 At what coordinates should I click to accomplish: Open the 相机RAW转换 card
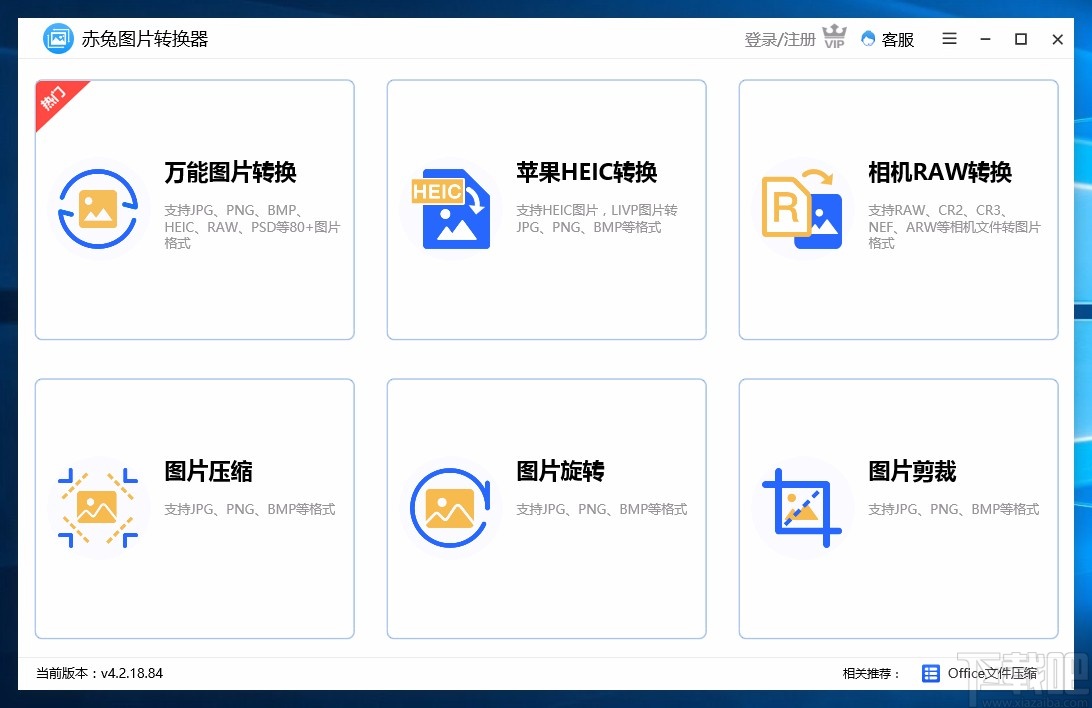pyautogui.click(x=898, y=209)
